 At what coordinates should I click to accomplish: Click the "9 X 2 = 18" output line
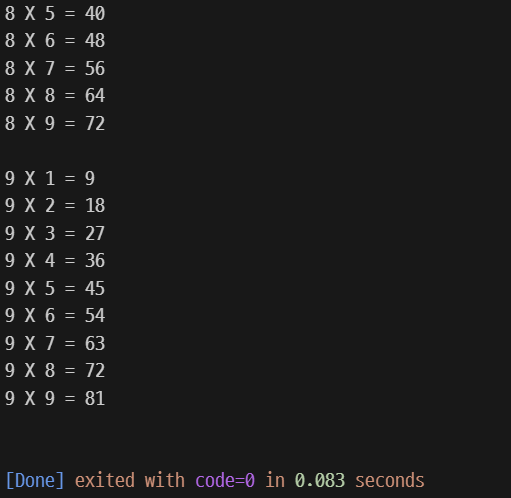tap(55, 206)
